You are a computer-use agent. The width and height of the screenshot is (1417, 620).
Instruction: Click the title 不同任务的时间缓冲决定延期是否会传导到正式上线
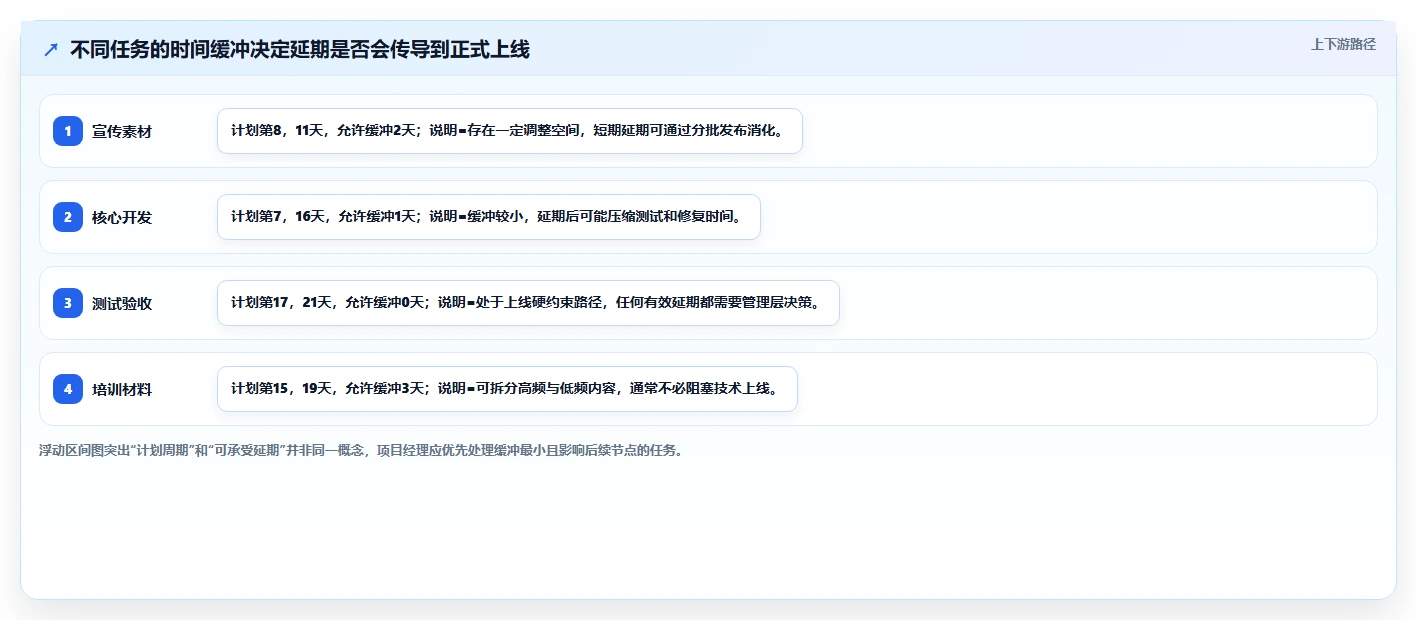click(x=300, y=49)
